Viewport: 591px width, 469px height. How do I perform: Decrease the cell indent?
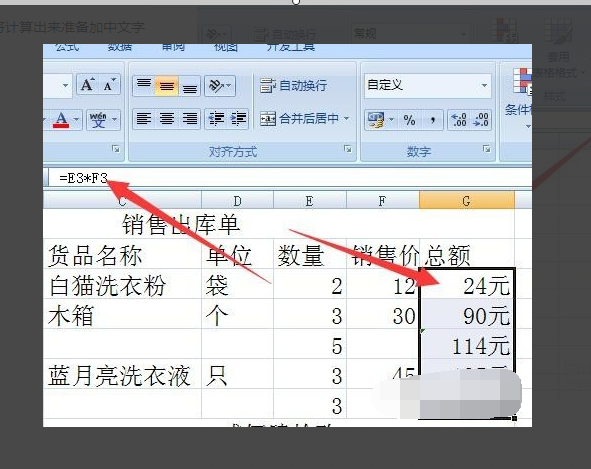point(216,119)
